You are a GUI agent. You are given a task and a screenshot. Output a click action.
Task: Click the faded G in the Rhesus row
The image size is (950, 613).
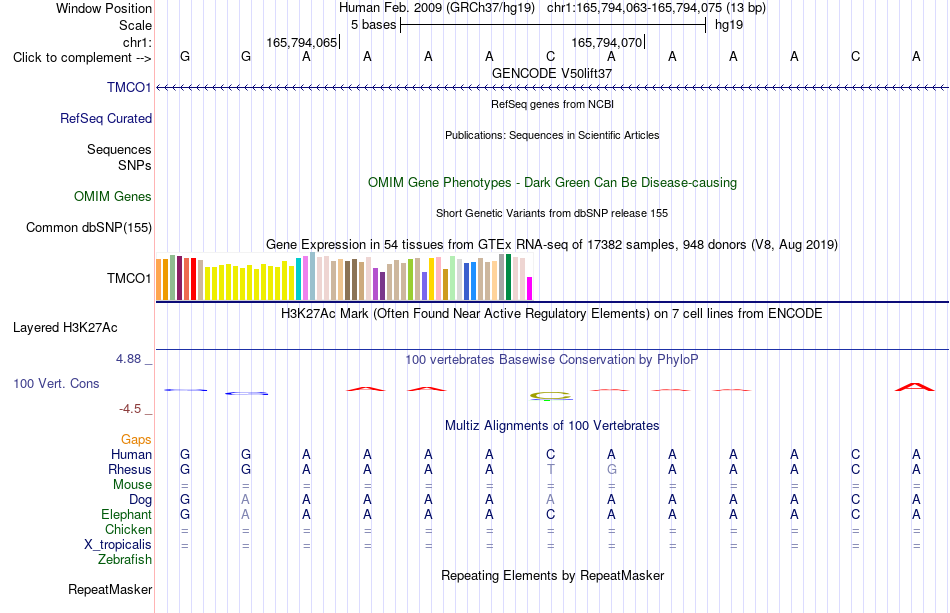[x=611, y=469]
